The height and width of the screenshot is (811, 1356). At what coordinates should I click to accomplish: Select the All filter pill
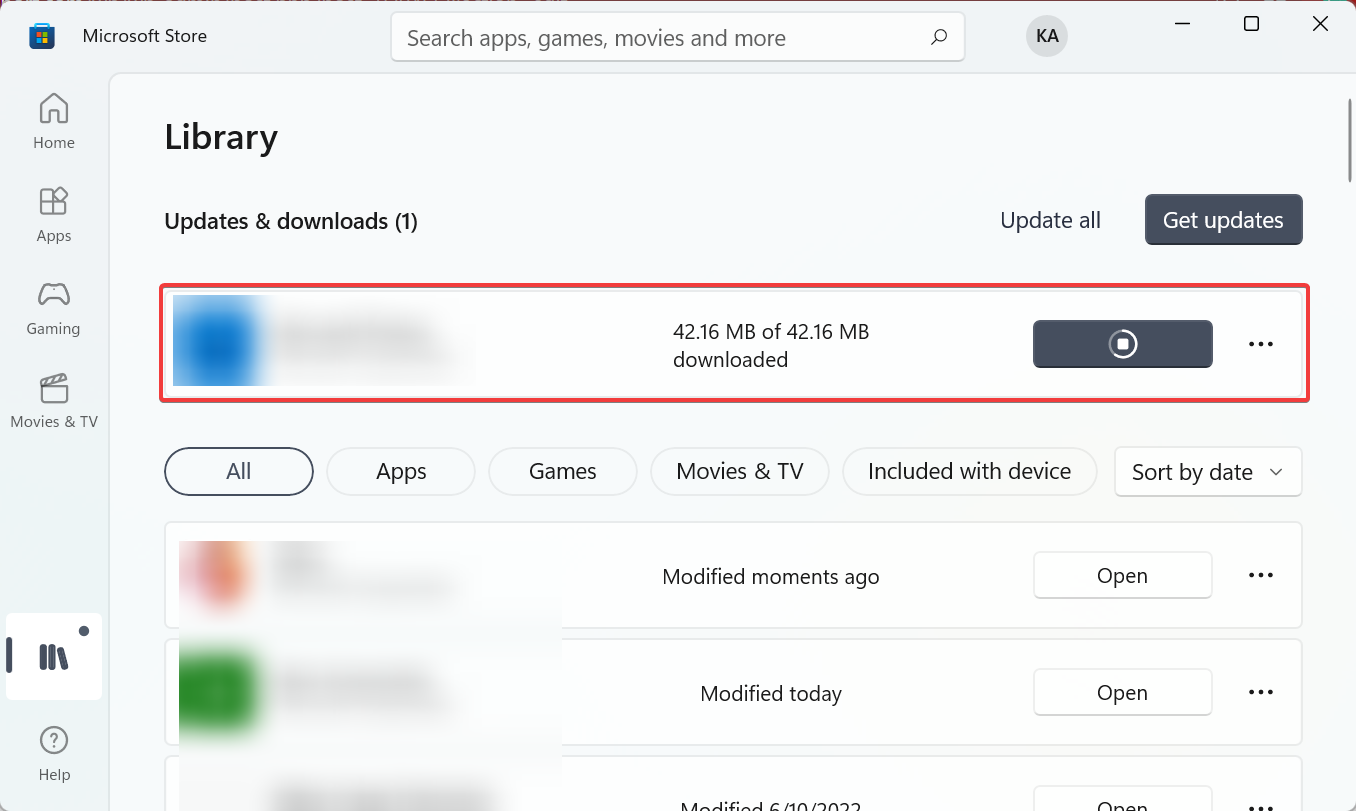pyautogui.click(x=238, y=471)
